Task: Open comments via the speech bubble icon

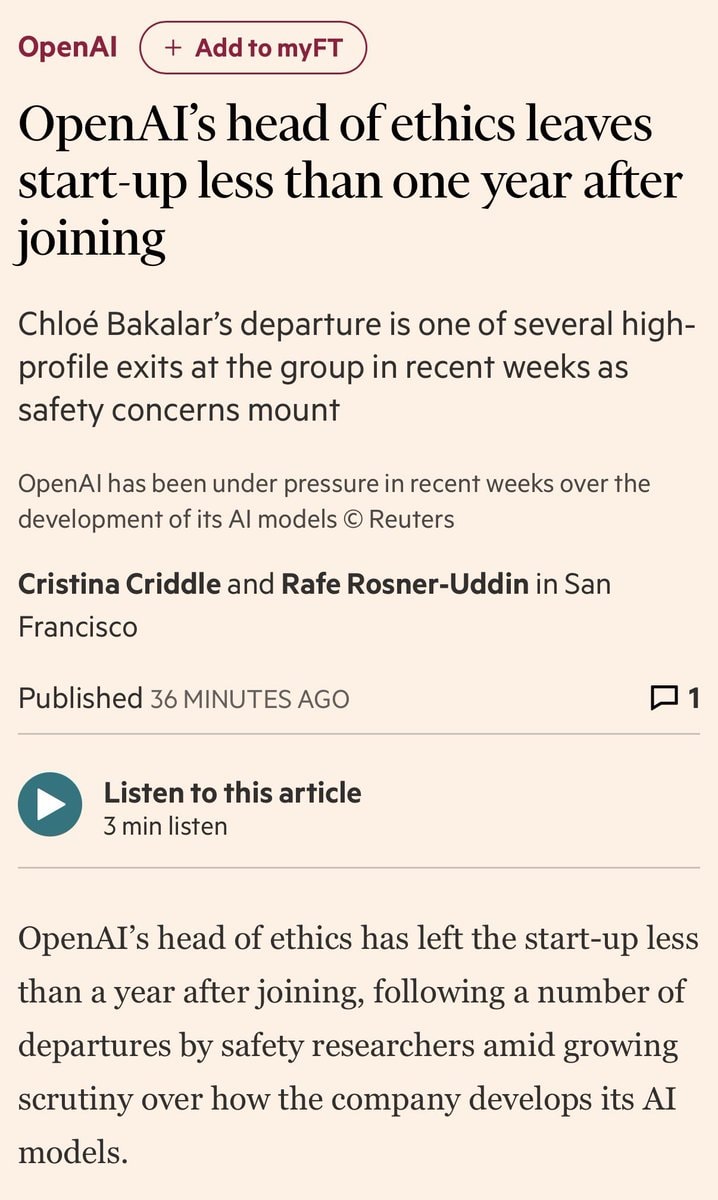Action: [664, 697]
